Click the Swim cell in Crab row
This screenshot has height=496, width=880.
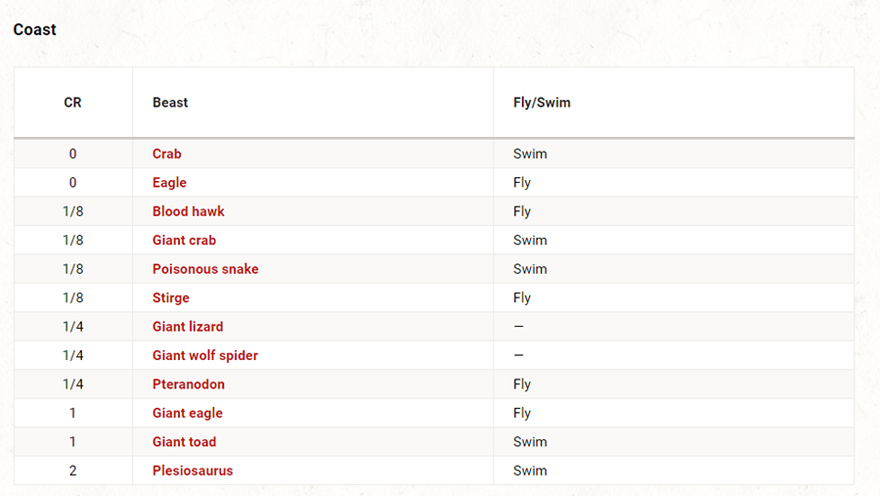pos(530,154)
